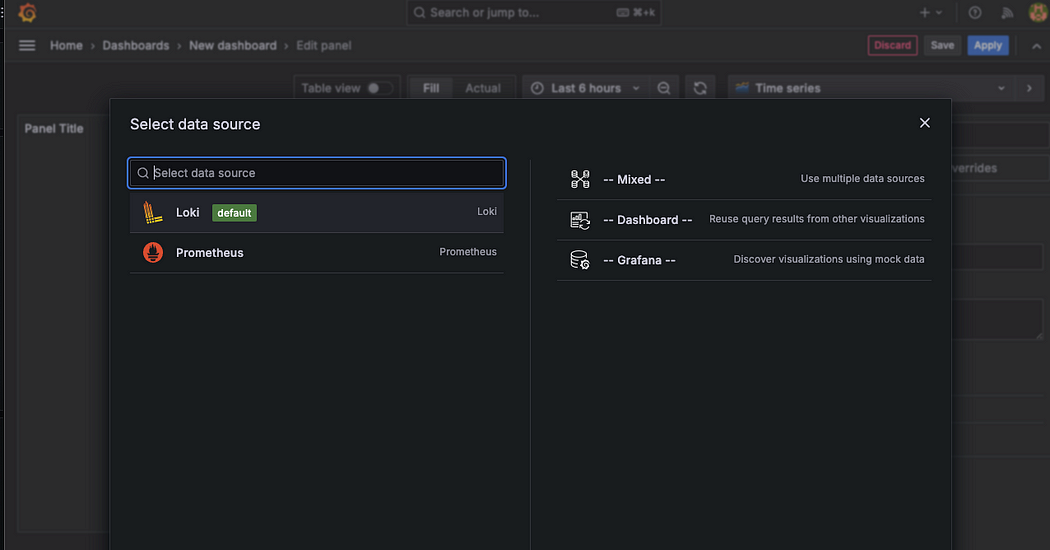Screen dimensions: 1050x550
Task: Select the Actual view option
Action: point(483,88)
